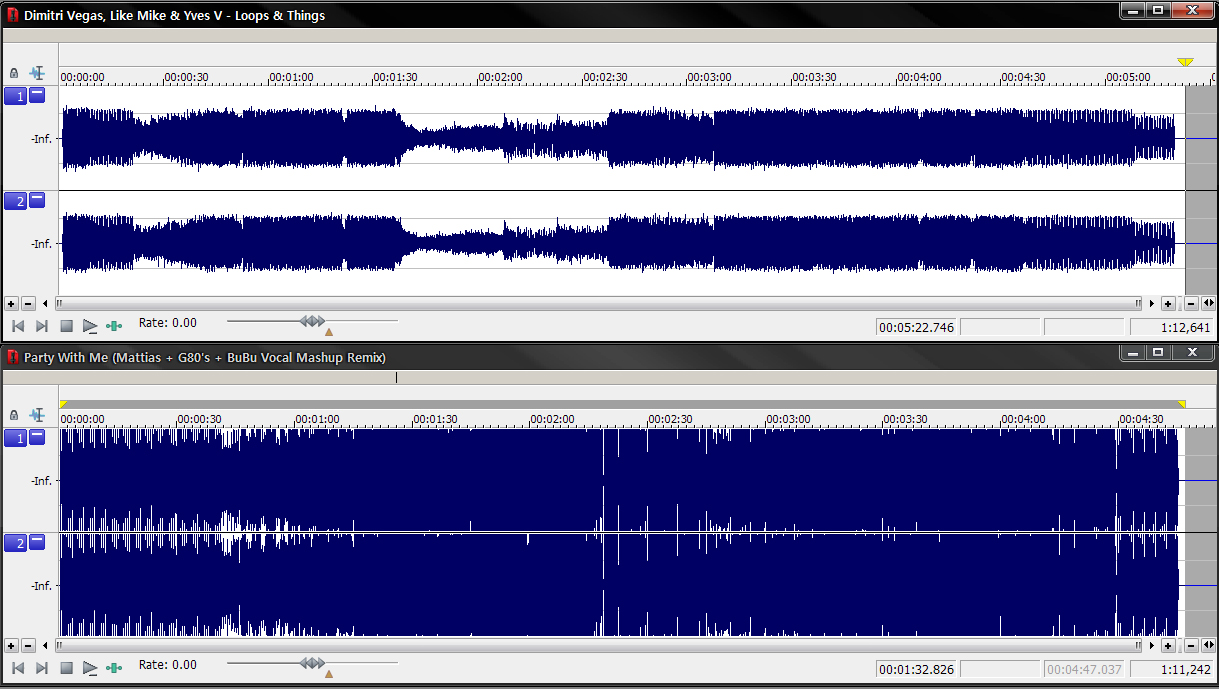
Task: Click the 'Rate: 0.00' label in Loops & Things window
Action: pyautogui.click(x=168, y=323)
